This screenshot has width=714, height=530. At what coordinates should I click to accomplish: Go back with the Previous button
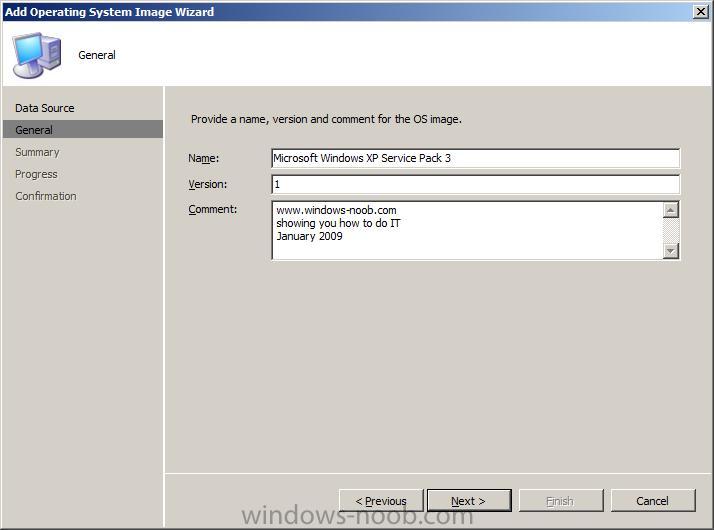coord(381,501)
